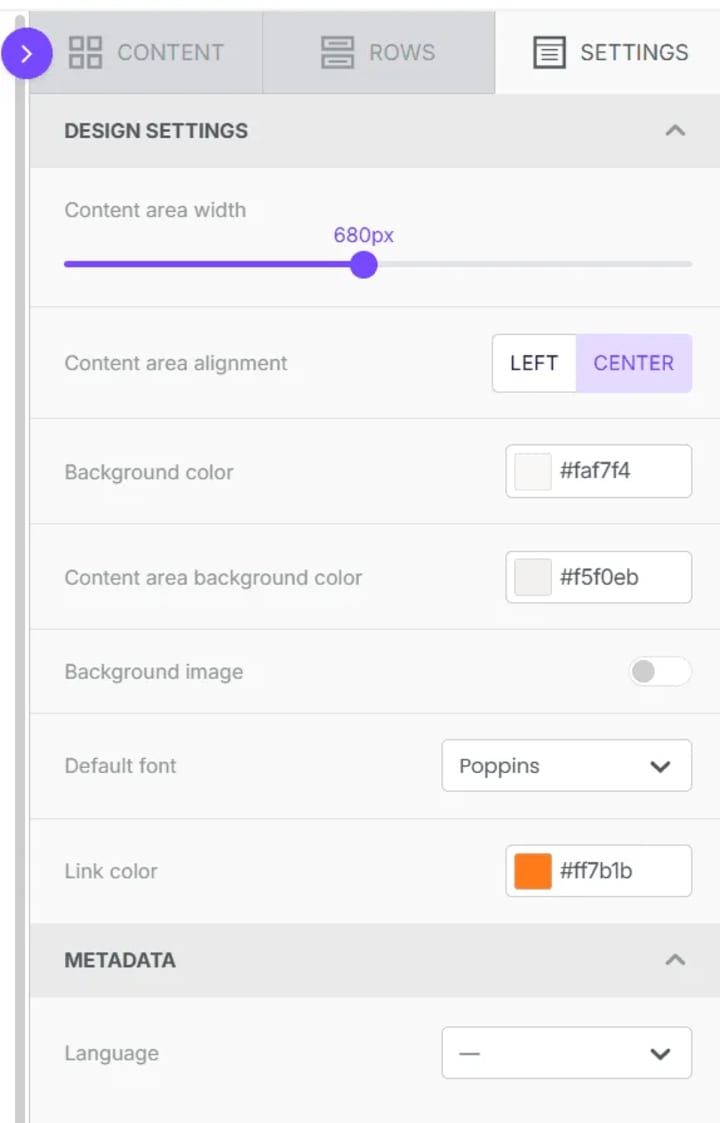Click the Content area width slider handle
Viewport: 720px width, 1123px height.
(364, 265)
